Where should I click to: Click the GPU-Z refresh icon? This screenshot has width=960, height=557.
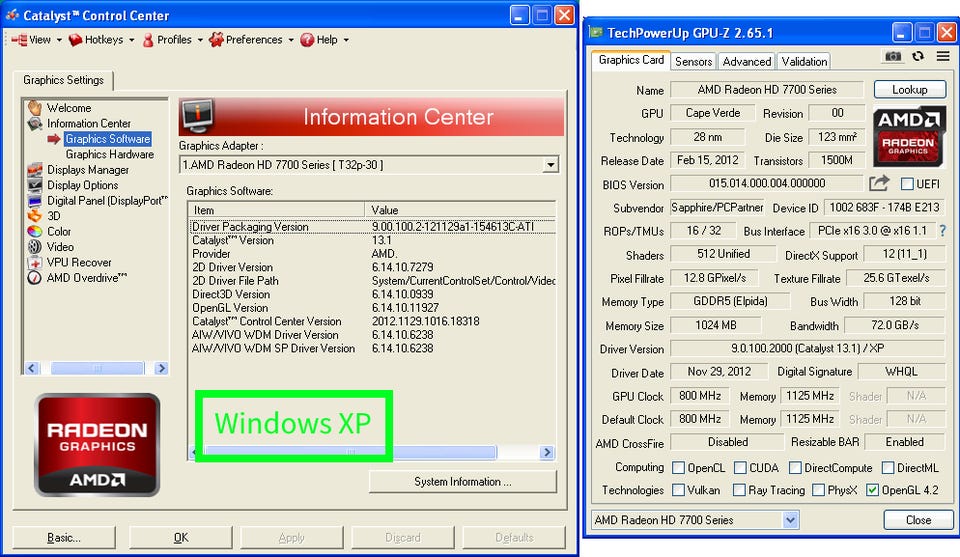[x=918, y=56]
